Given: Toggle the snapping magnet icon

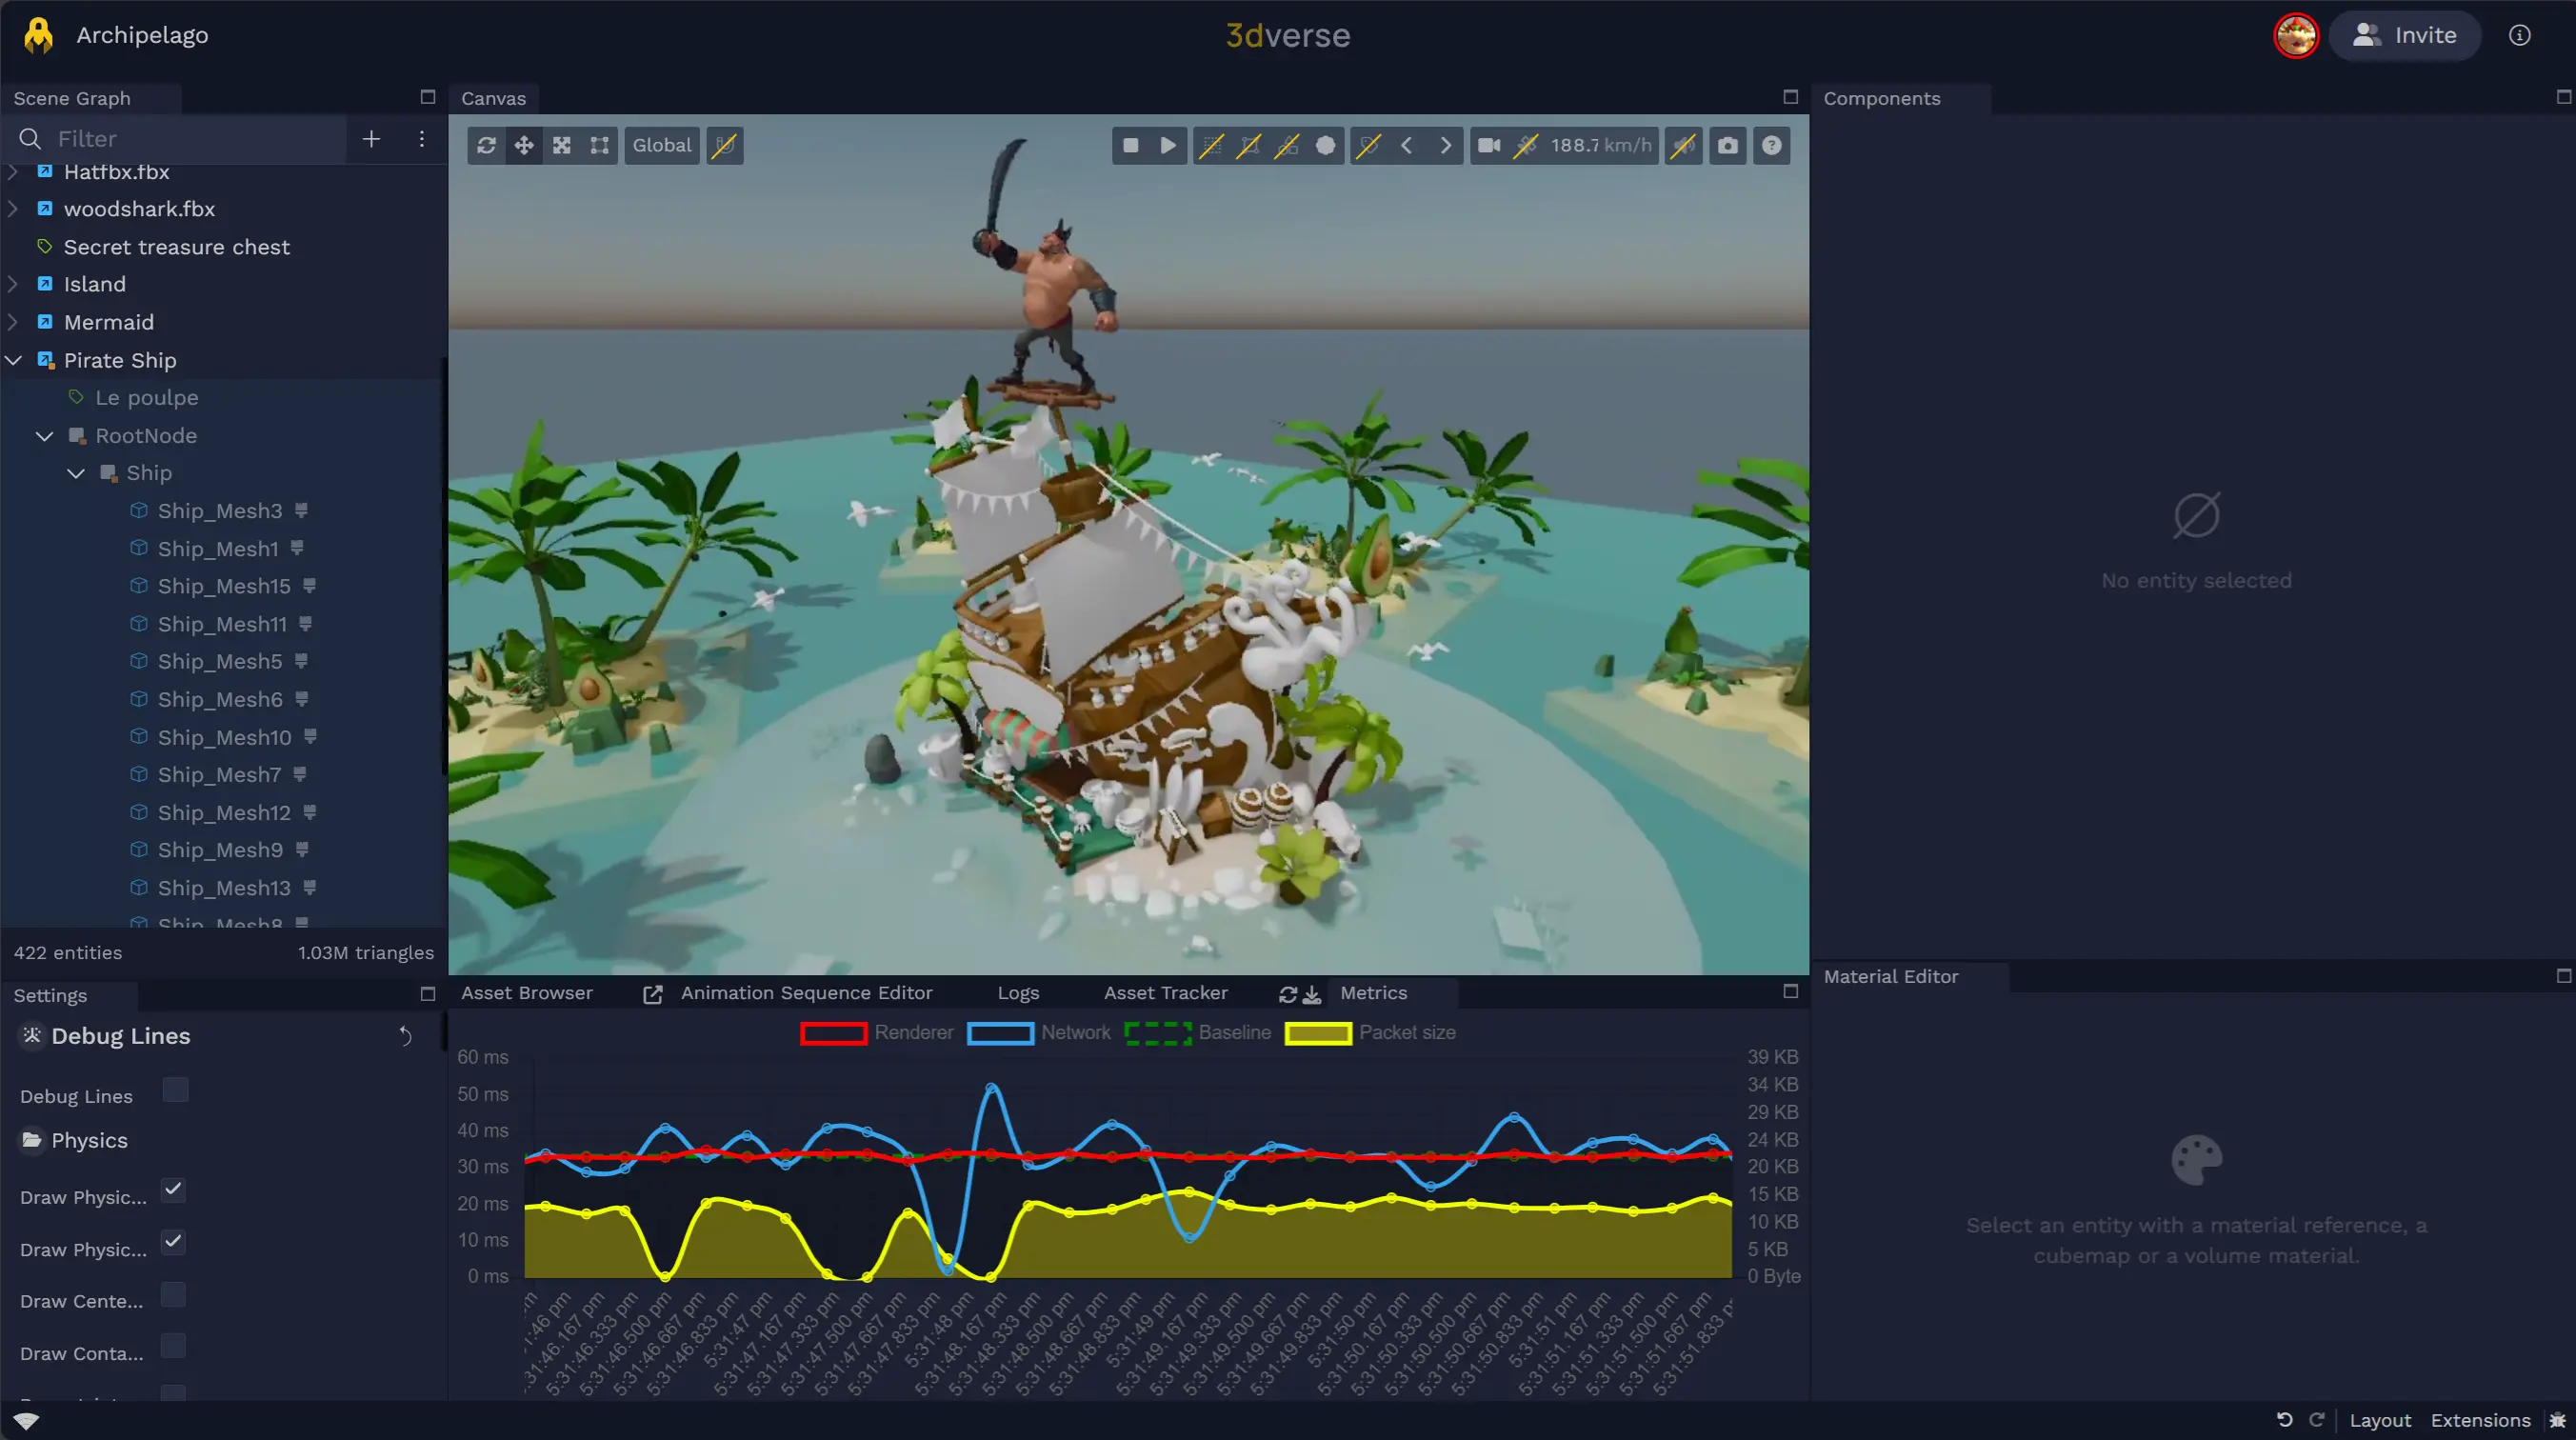Looking at the screenshot, I should [x=724, y=146].
